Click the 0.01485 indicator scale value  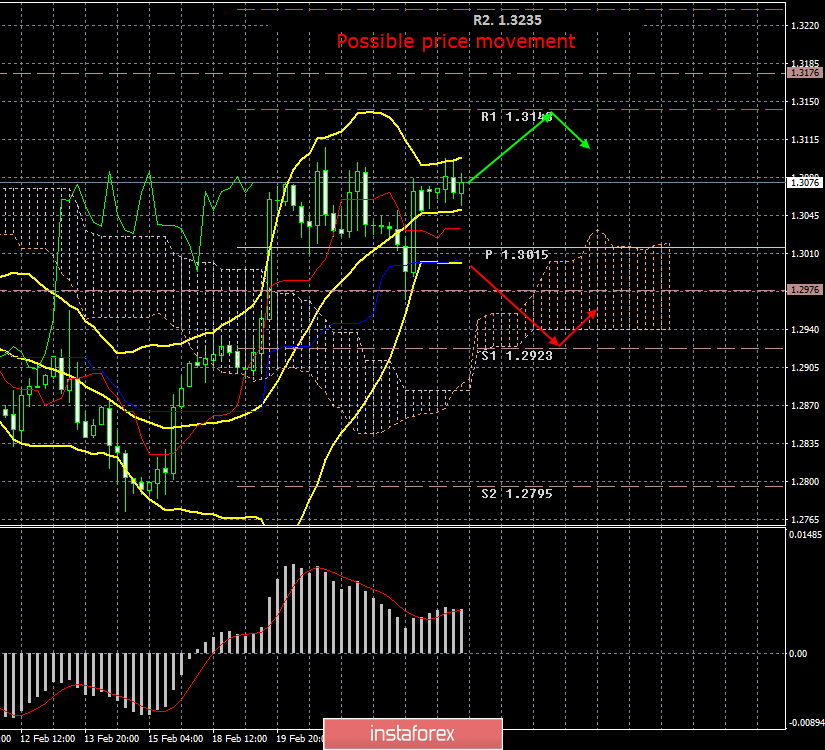[805, 535]
